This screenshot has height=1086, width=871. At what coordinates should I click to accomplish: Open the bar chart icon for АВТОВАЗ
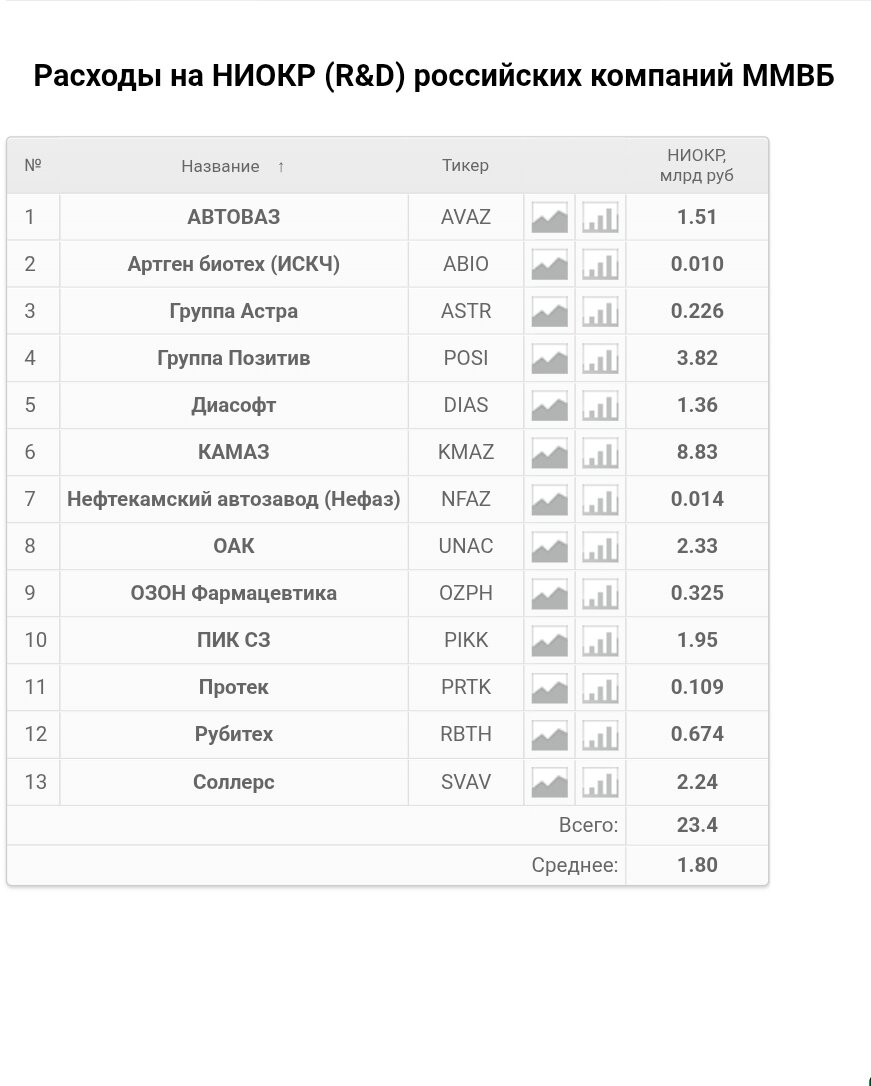pyautogui.click(x=600, y=217)
